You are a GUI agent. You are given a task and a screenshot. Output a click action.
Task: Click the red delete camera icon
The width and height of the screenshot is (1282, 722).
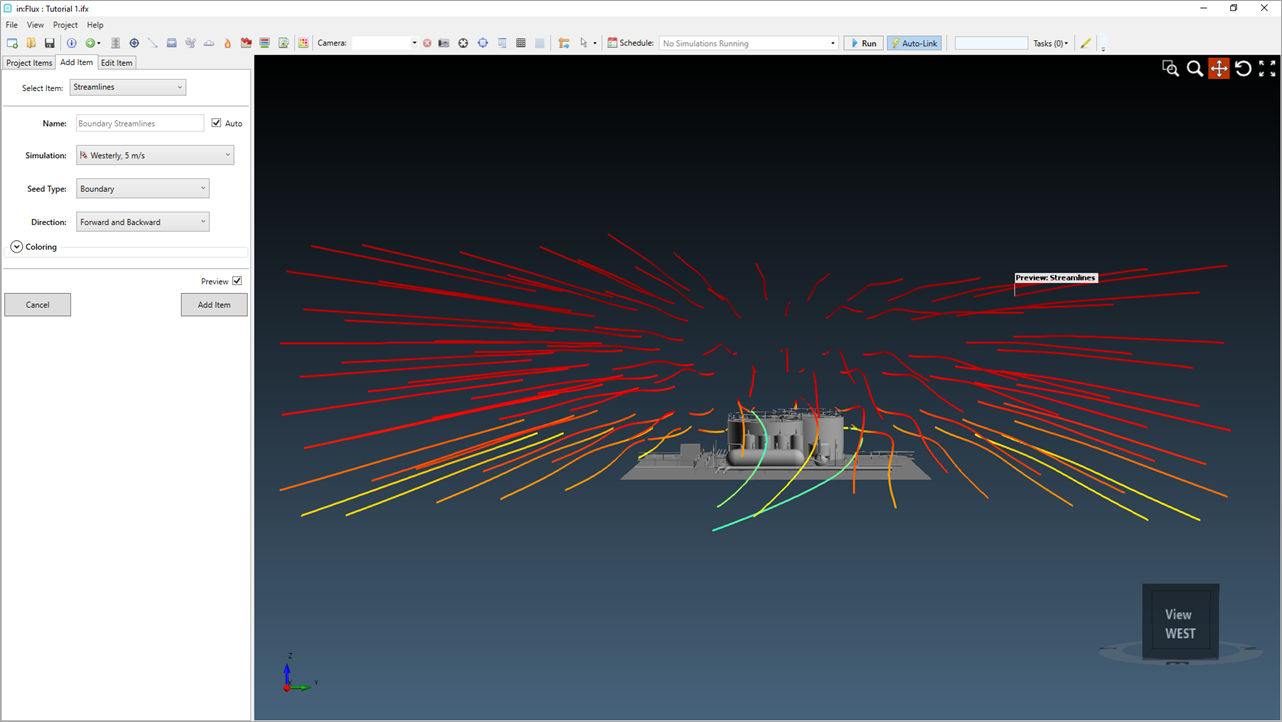pos(427,43)
